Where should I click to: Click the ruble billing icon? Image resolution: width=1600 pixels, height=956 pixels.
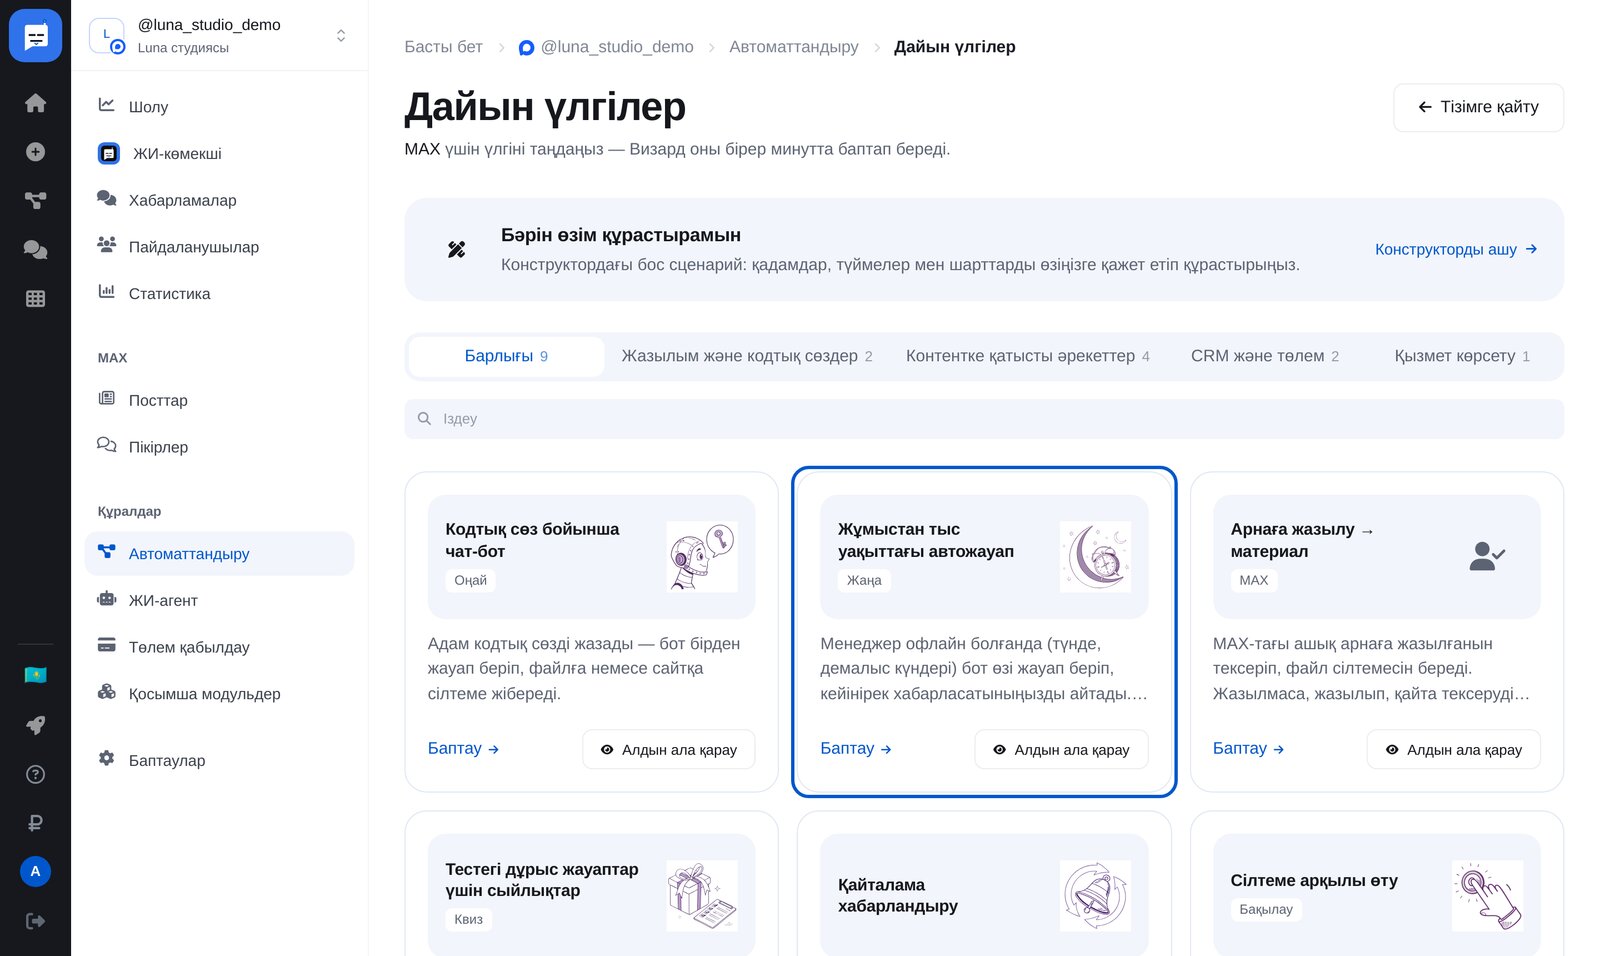point(35,823)
